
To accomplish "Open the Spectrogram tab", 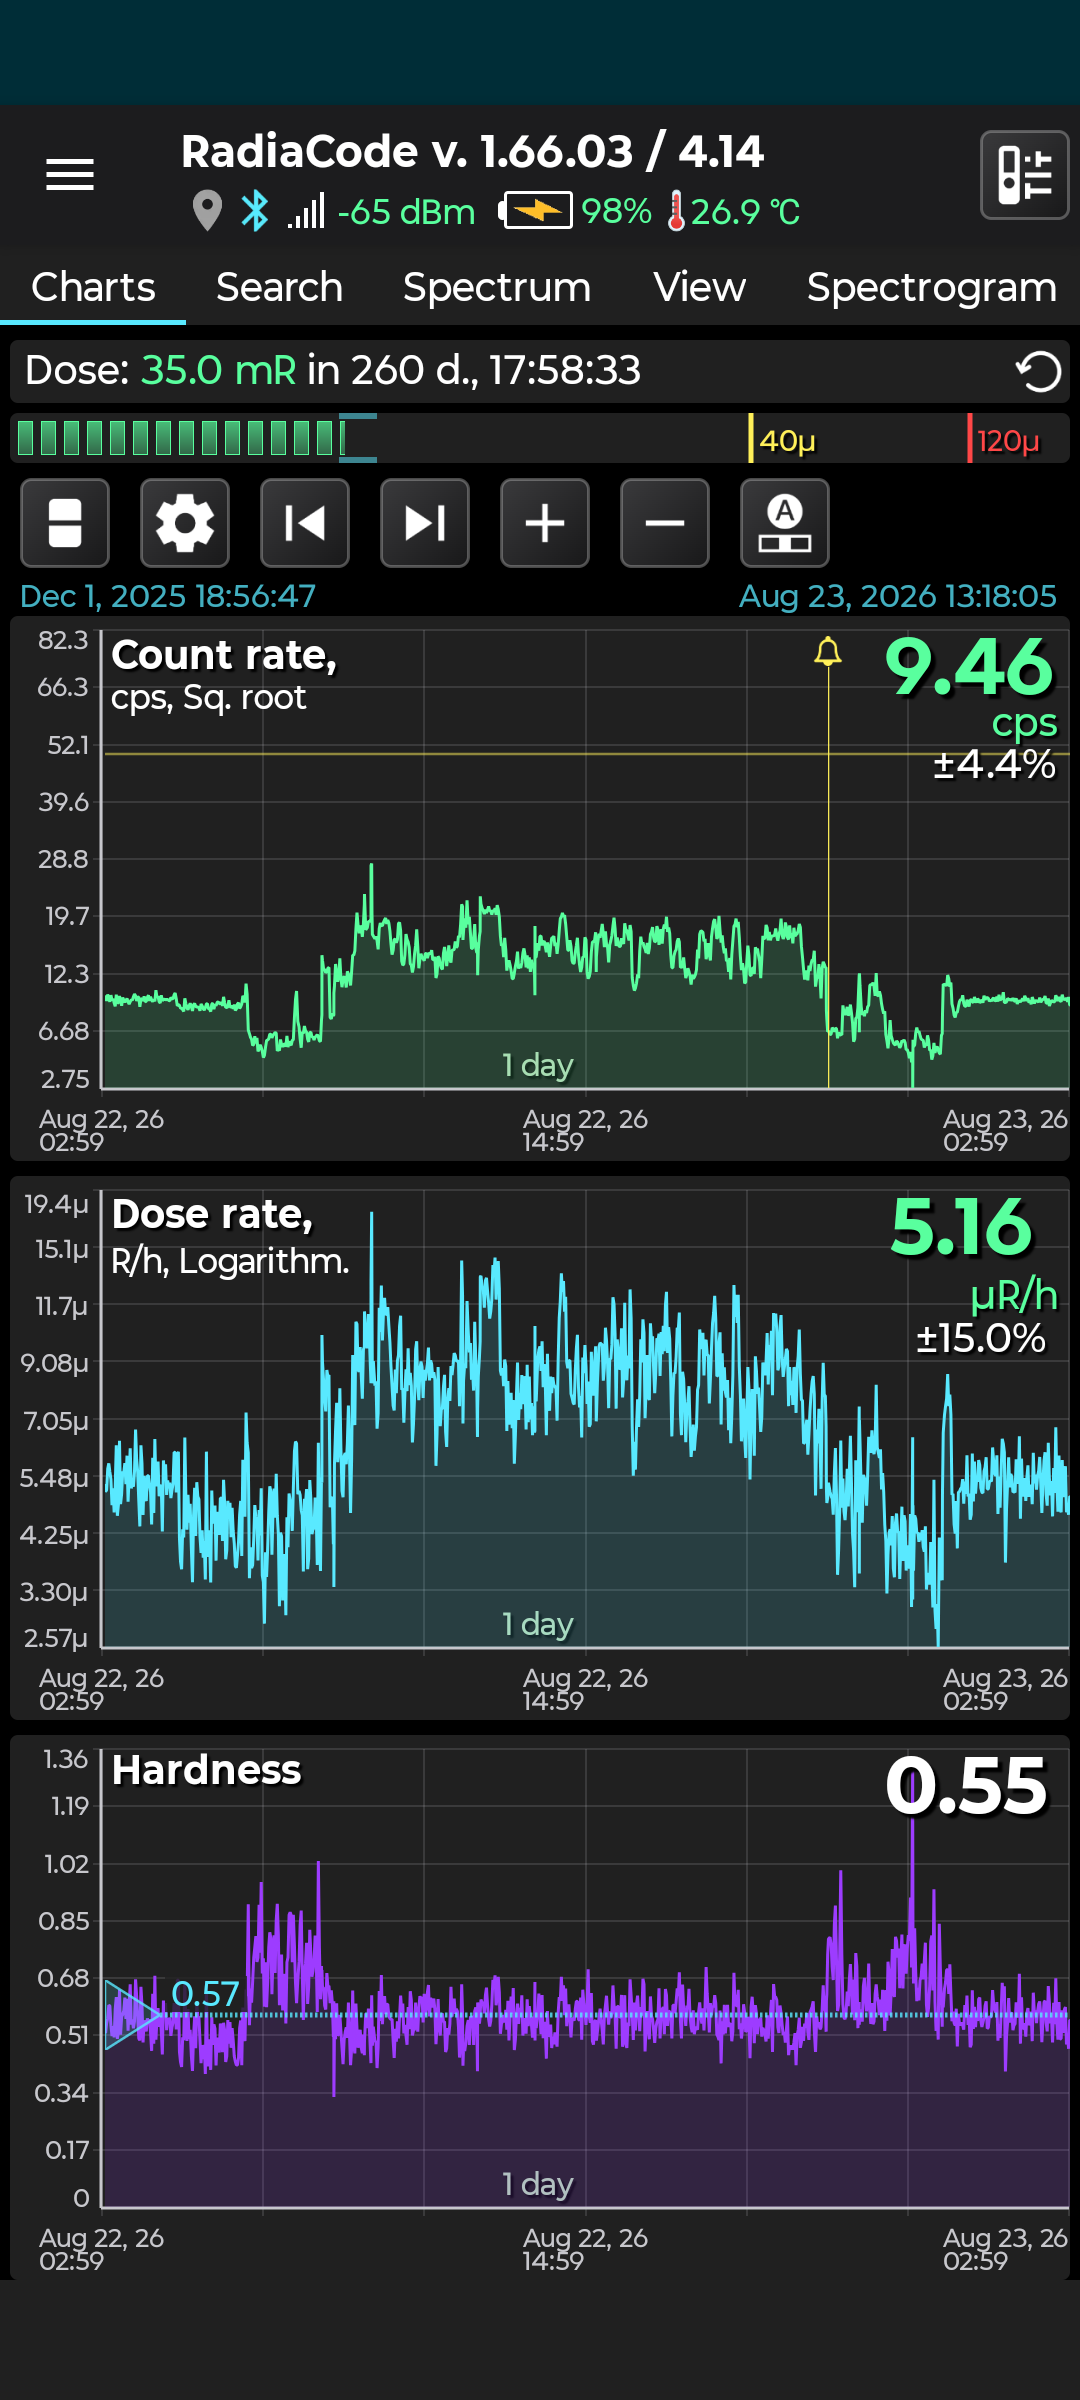I will pyautogui.click(x=932, y=287).
